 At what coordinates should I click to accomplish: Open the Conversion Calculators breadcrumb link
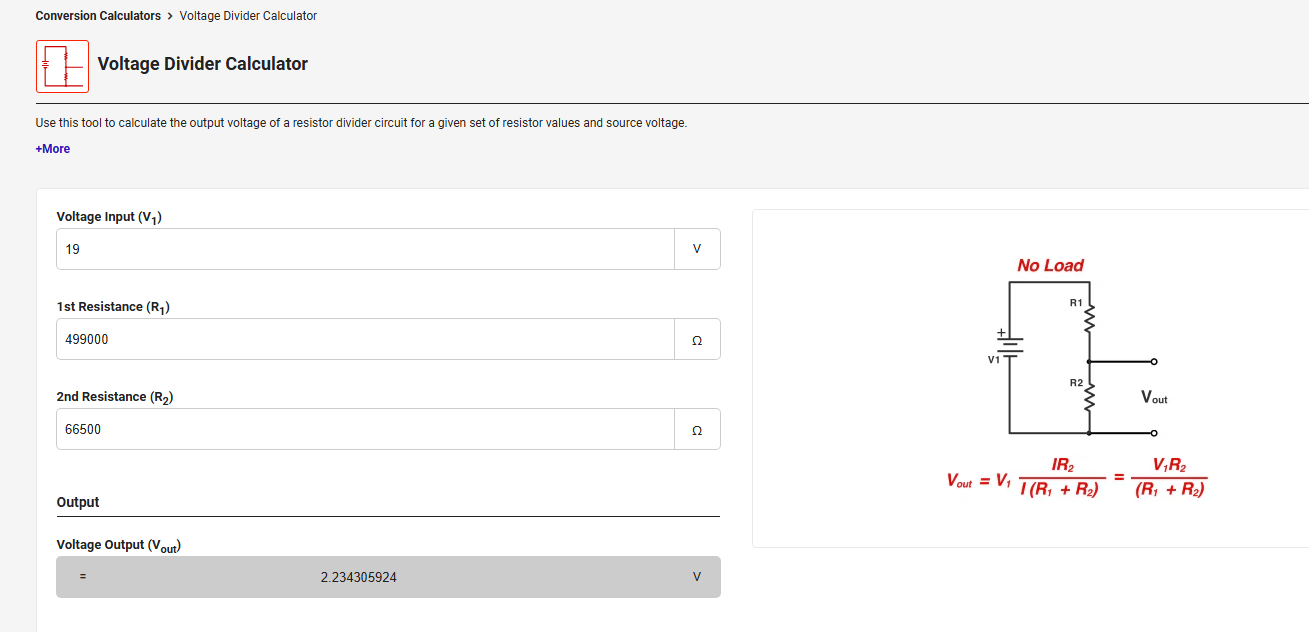98,16
